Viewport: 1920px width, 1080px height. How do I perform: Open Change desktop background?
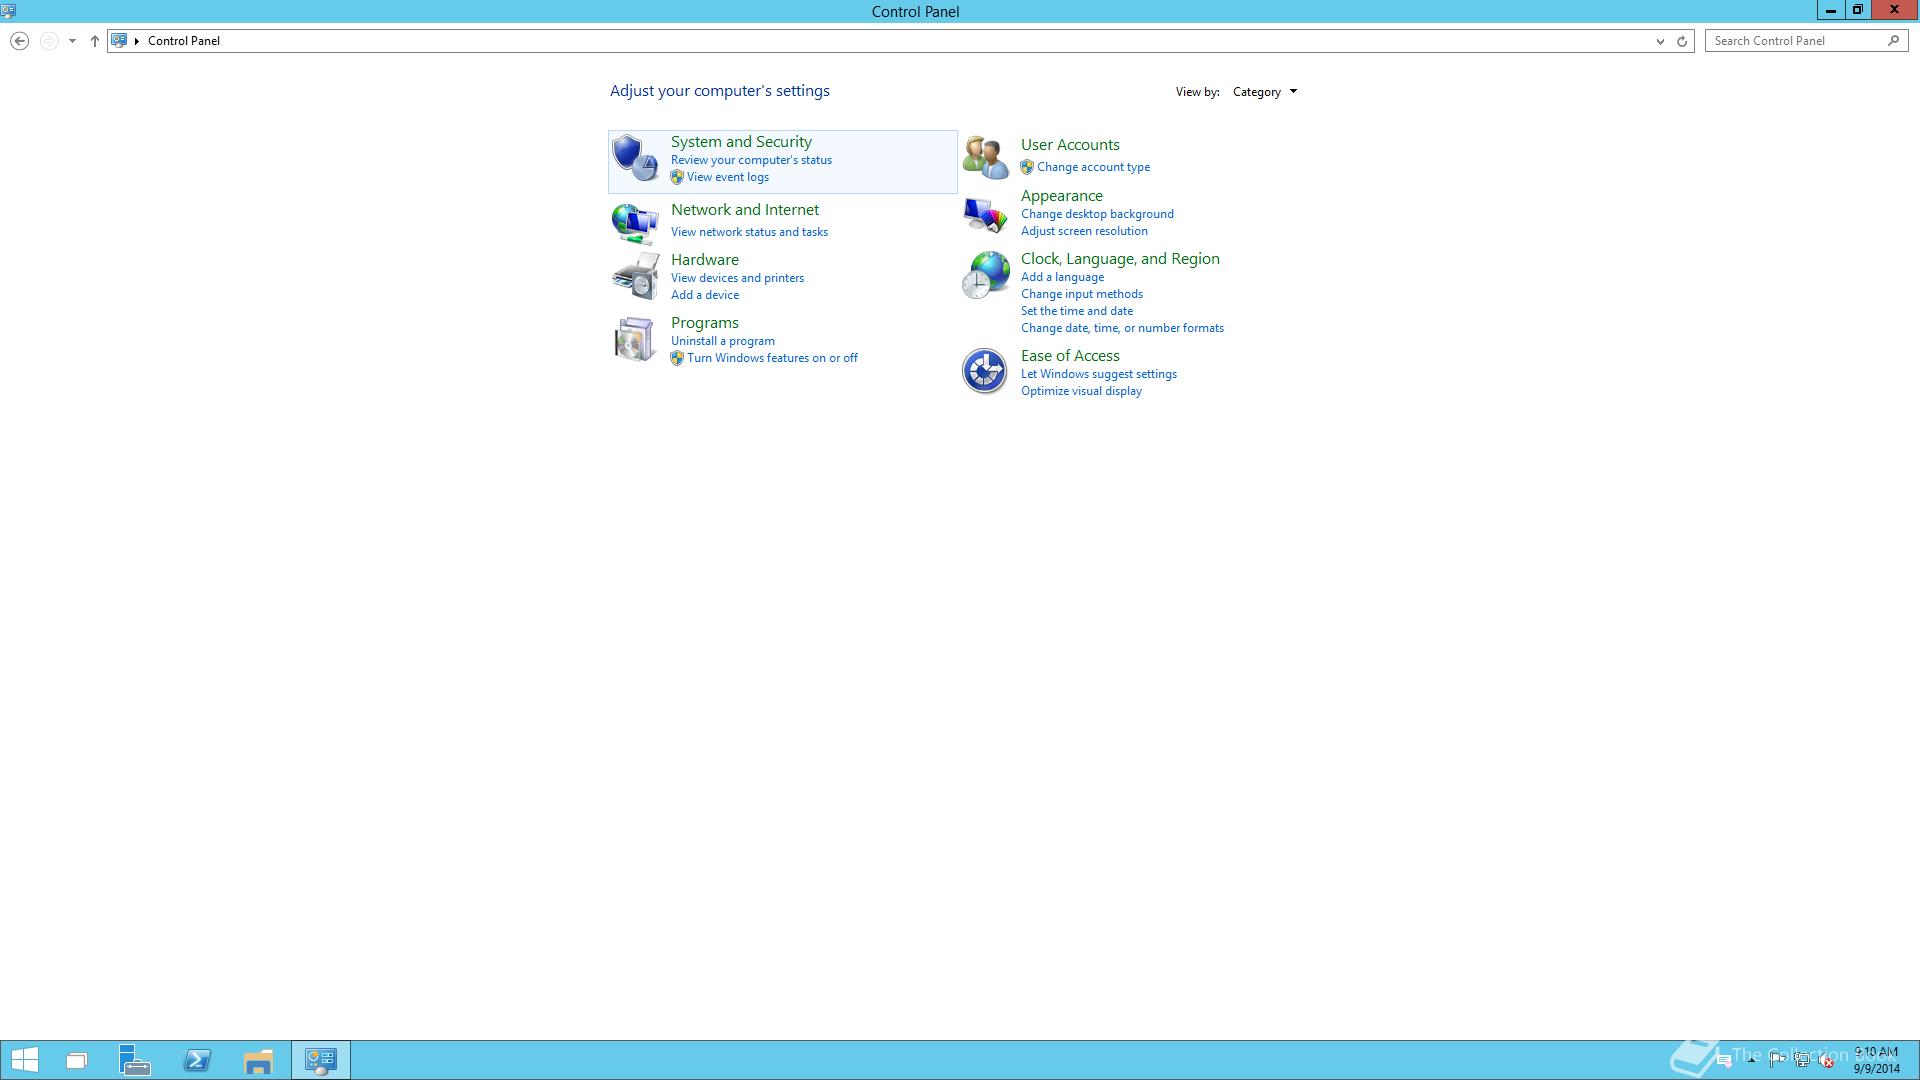pyautogui.click(x=1097, y=214)
